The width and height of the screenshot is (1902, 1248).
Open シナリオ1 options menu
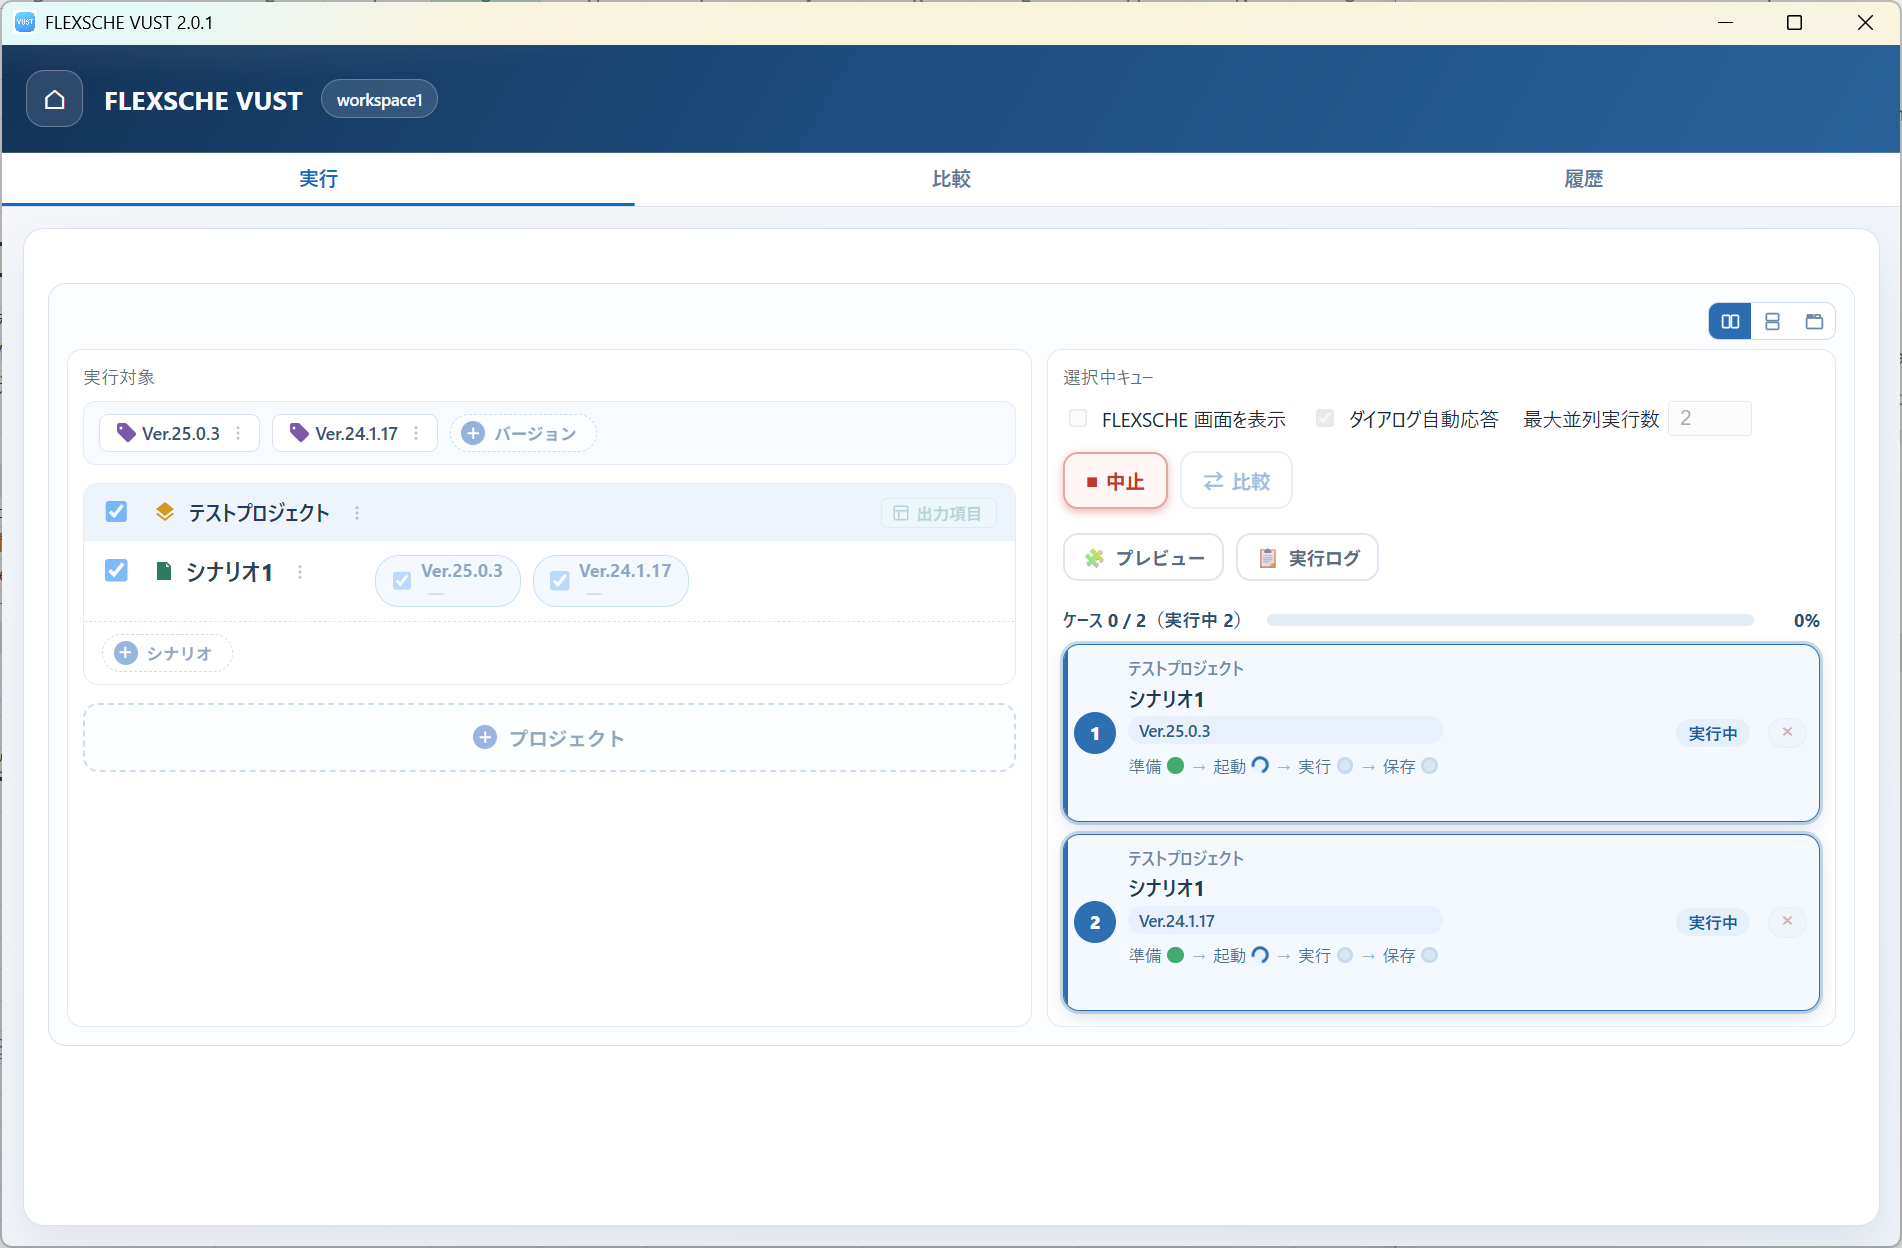[x=300, y=572]
